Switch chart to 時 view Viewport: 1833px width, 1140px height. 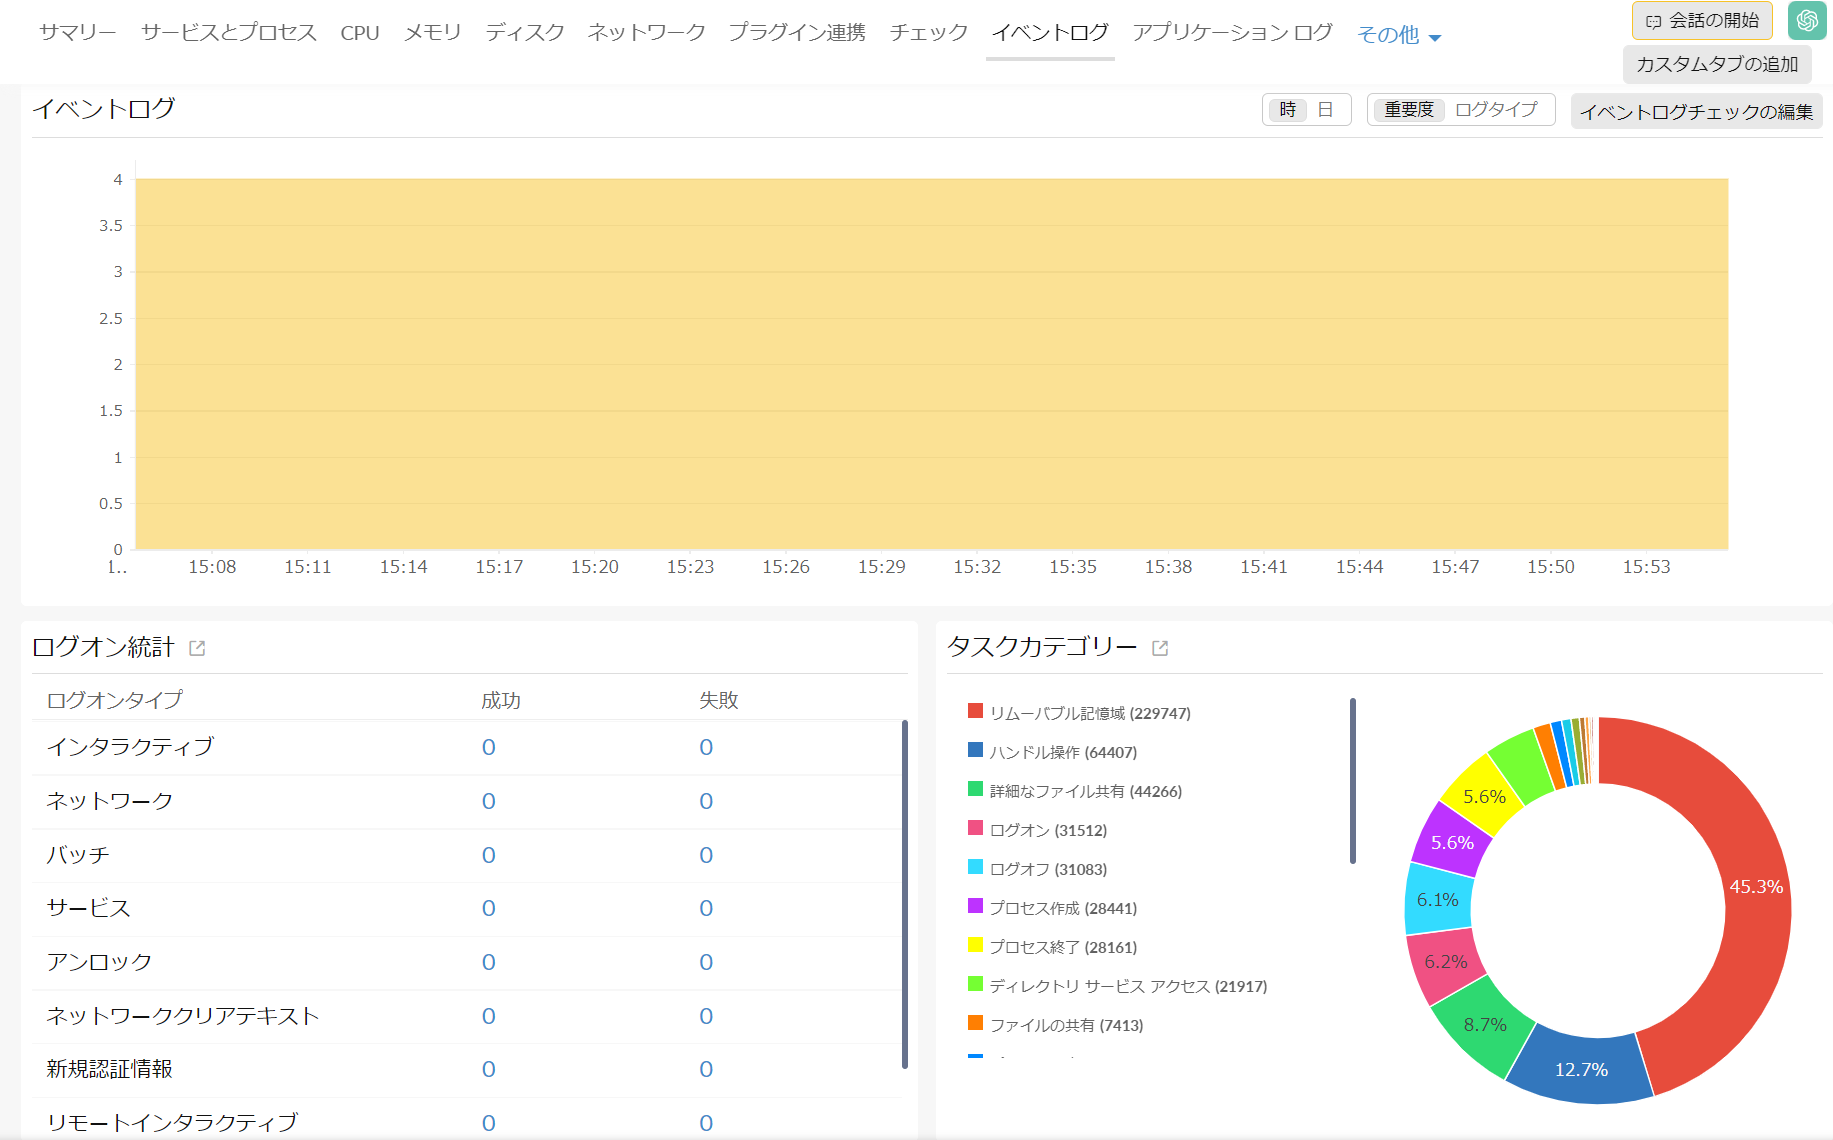pos(1287,110)
